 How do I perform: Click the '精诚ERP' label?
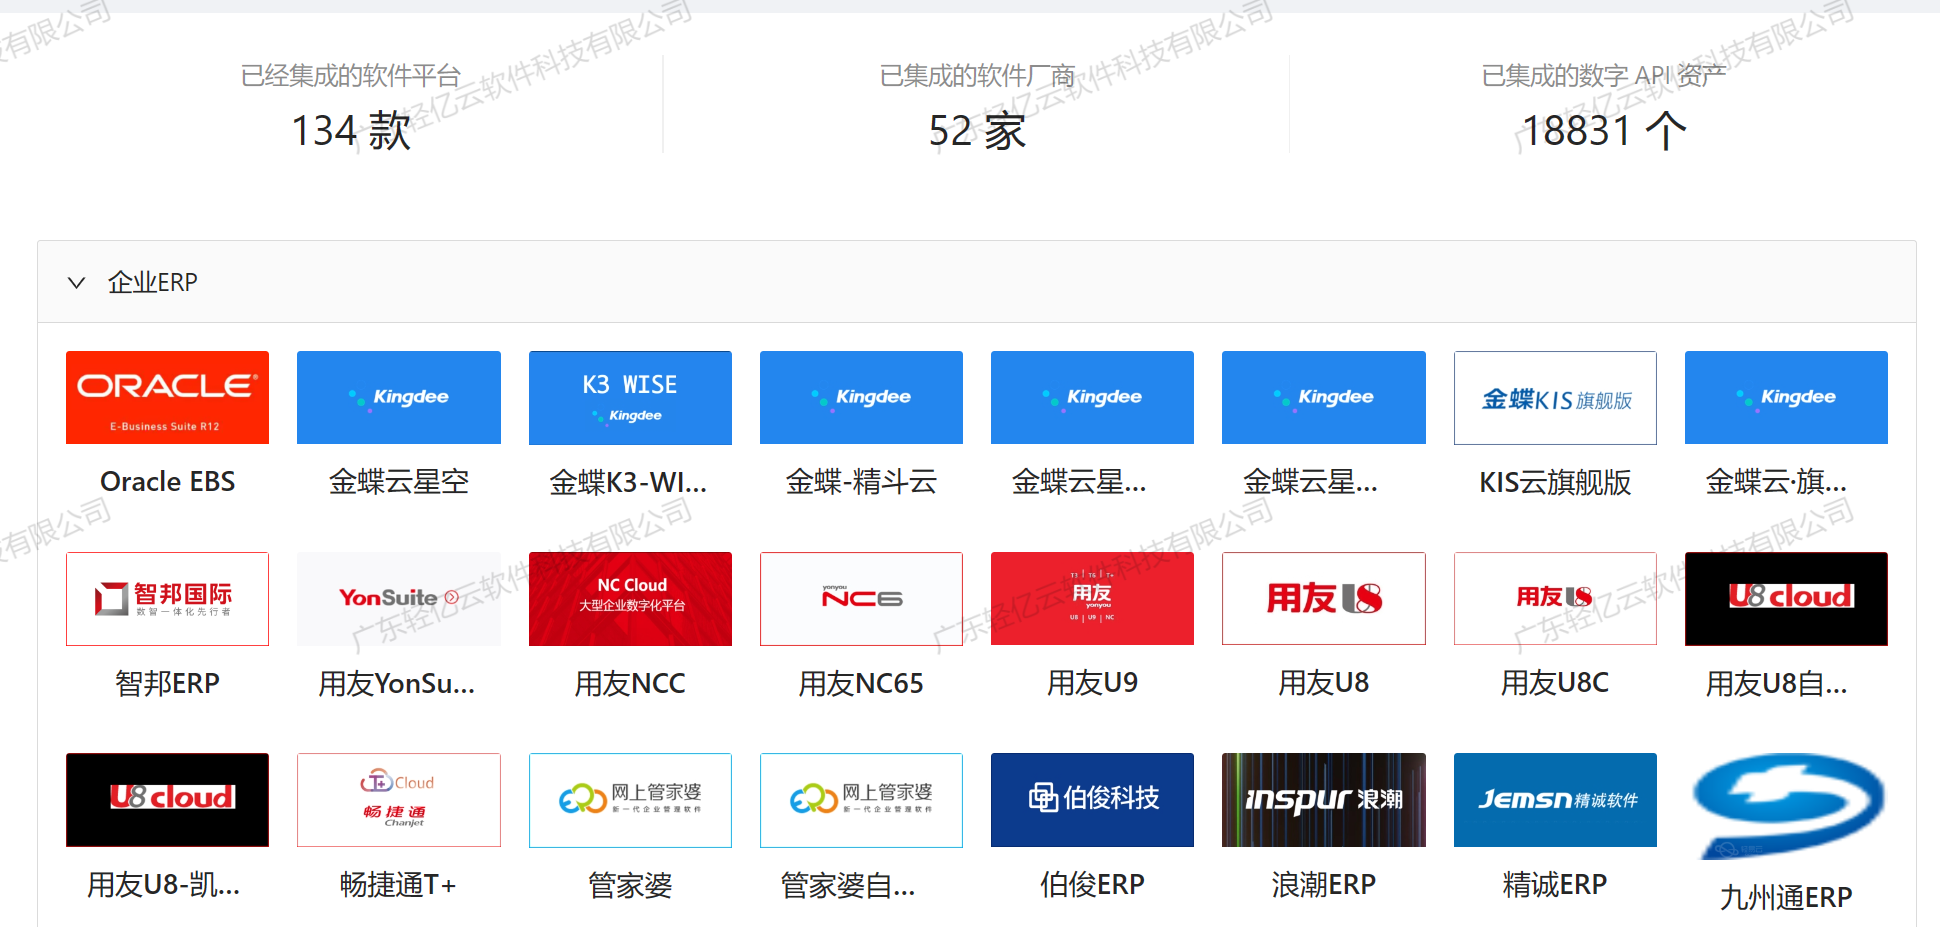click(x=1555, y=884)
